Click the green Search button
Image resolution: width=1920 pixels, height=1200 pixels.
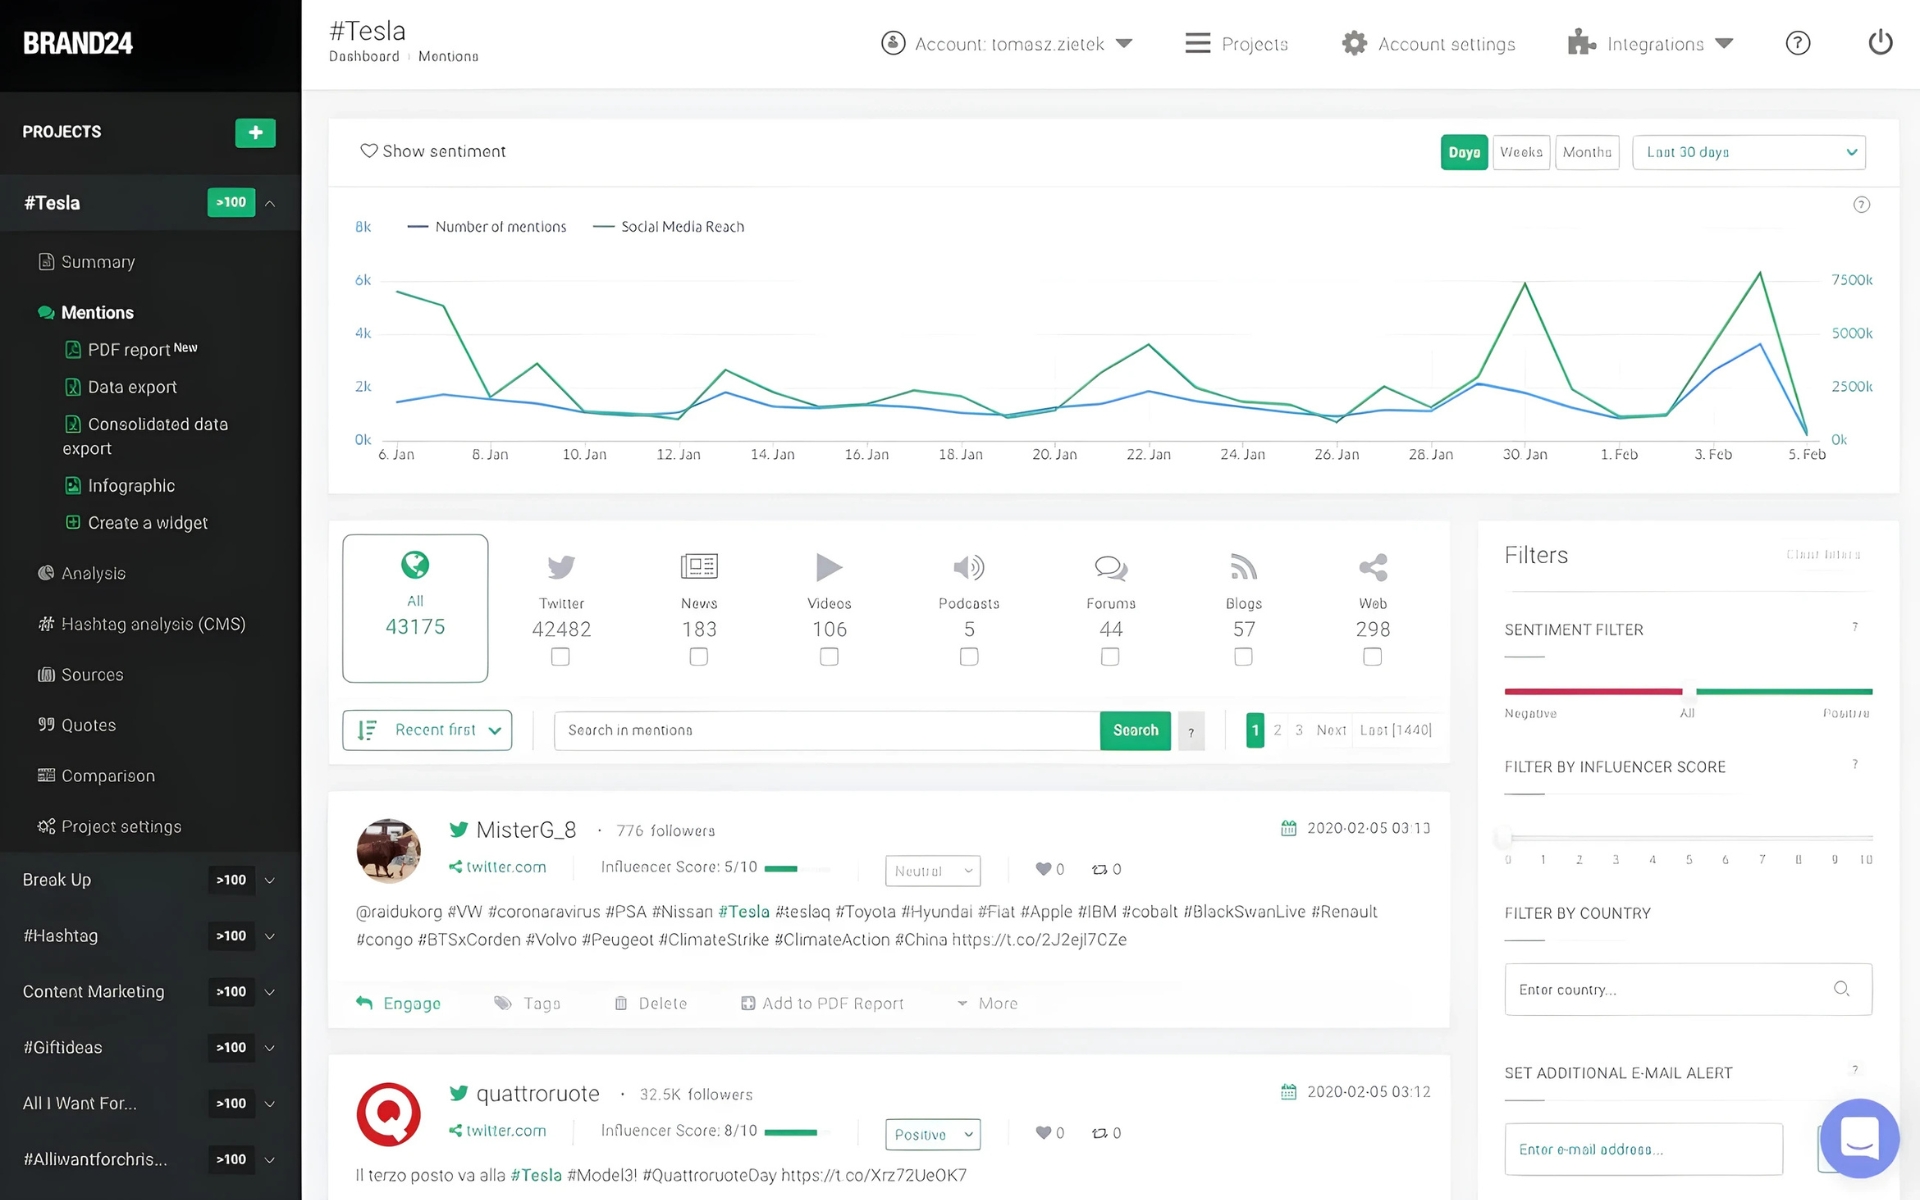click(x=1135, y=730)
